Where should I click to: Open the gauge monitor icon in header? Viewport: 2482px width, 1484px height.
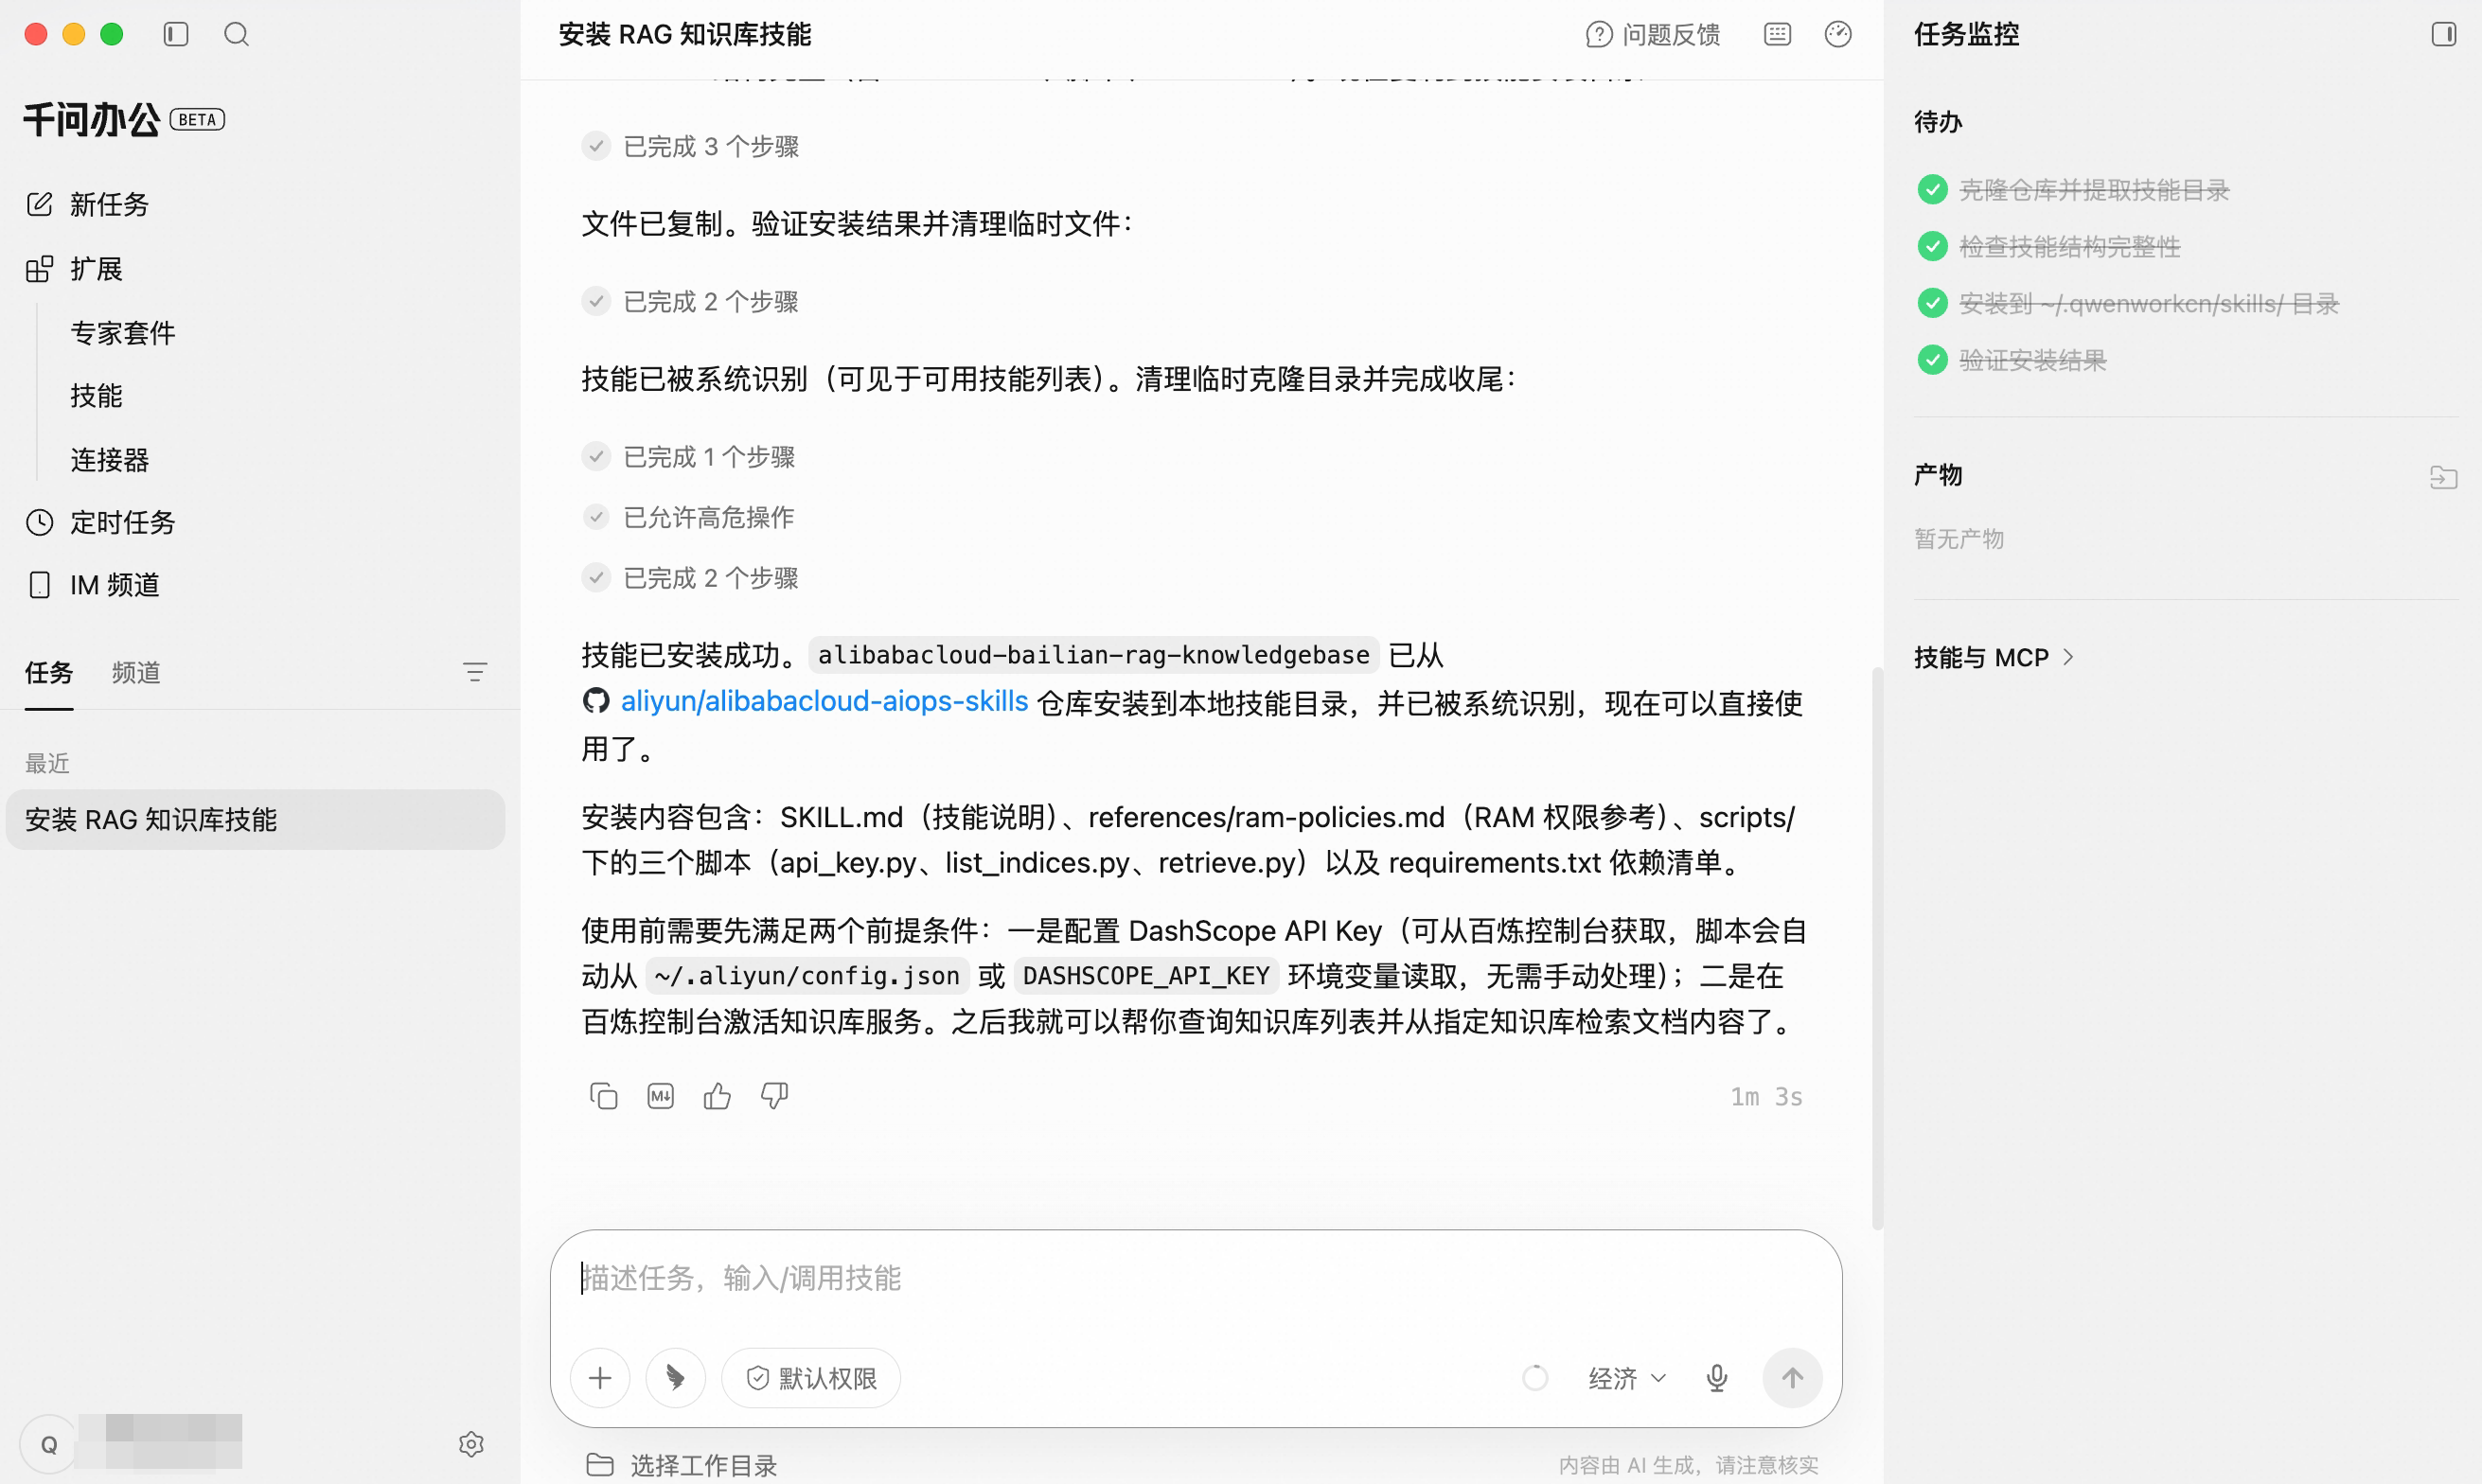(x=1838, y=34)
